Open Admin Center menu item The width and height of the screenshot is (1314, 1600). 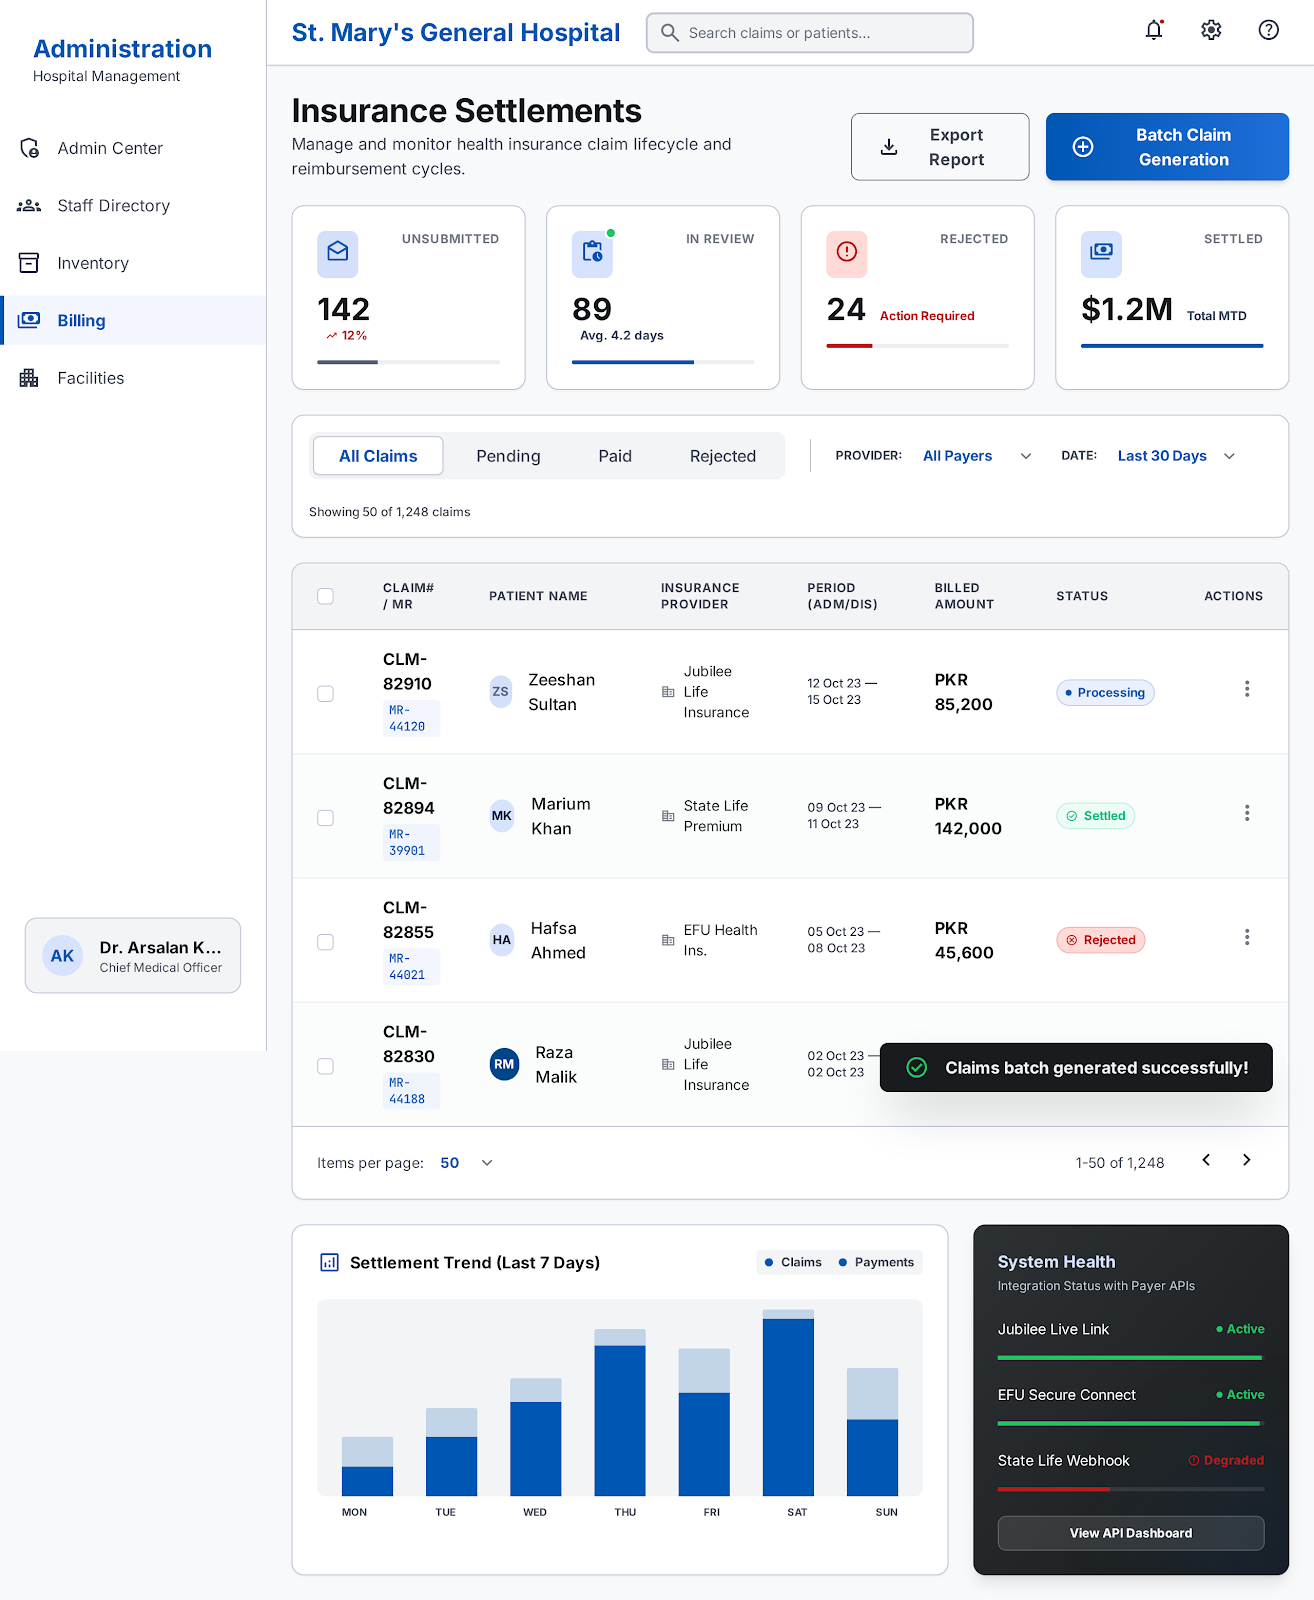(x=133, y=148)
